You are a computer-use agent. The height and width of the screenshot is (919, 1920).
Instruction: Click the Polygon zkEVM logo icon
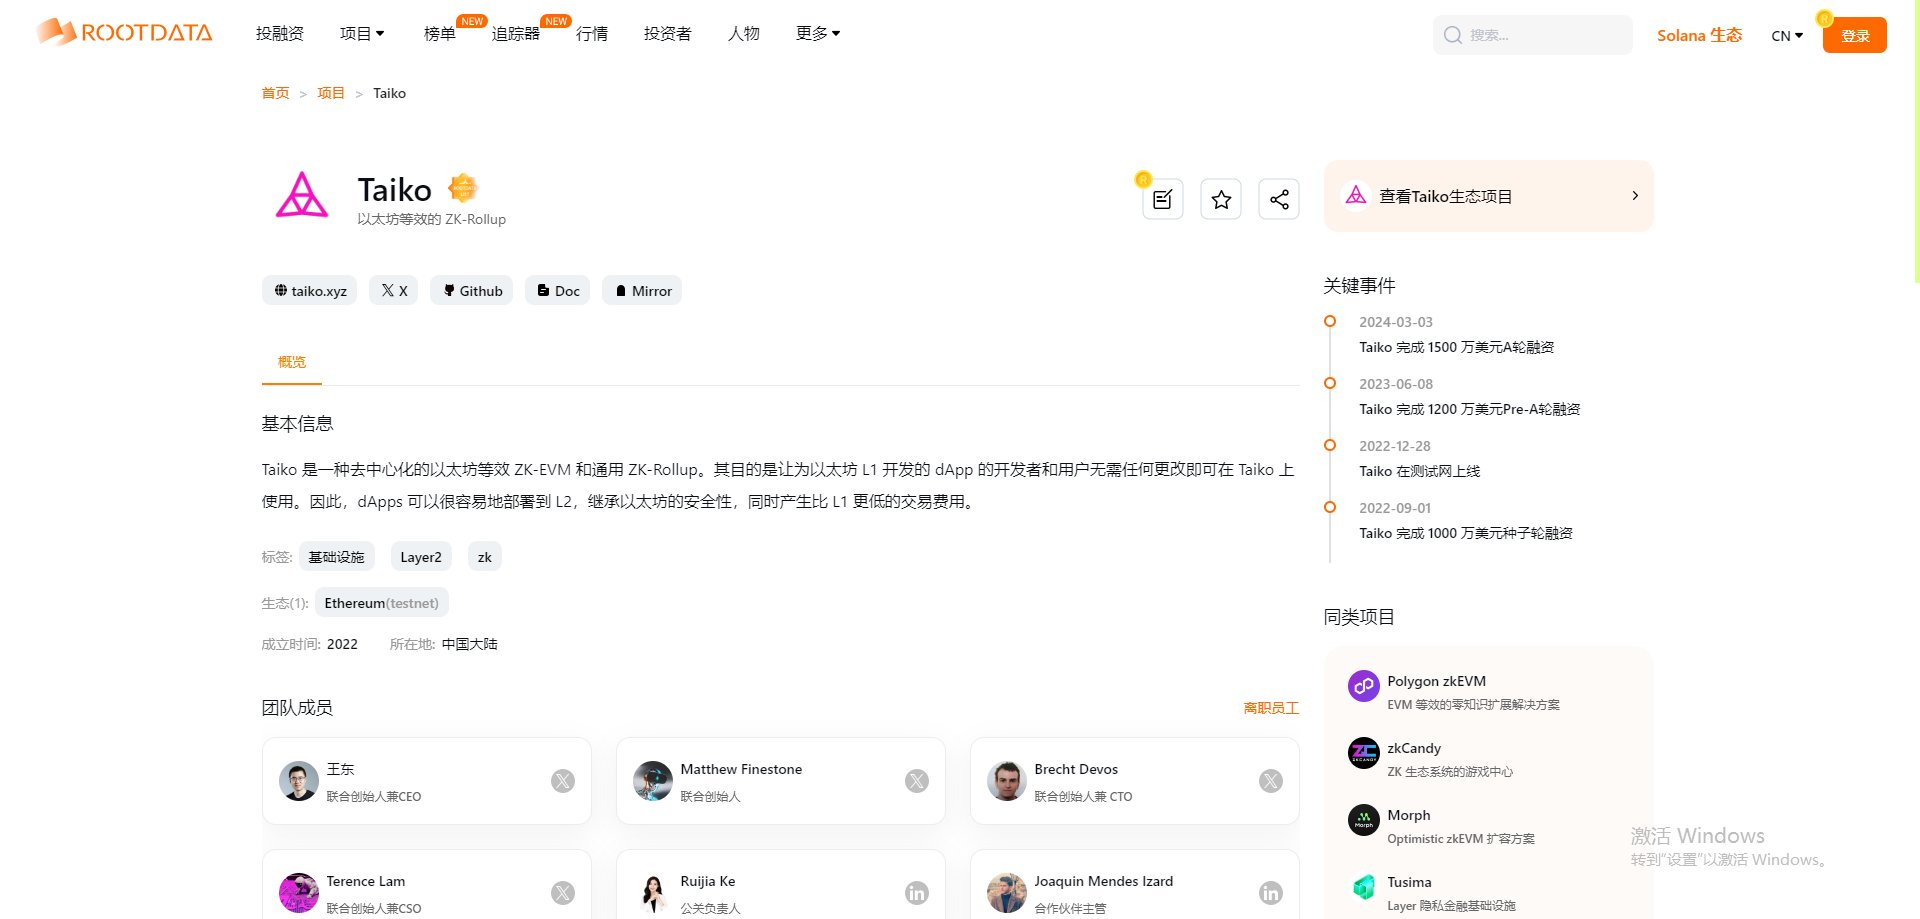pyautogui.click(x=1364, y=686)
